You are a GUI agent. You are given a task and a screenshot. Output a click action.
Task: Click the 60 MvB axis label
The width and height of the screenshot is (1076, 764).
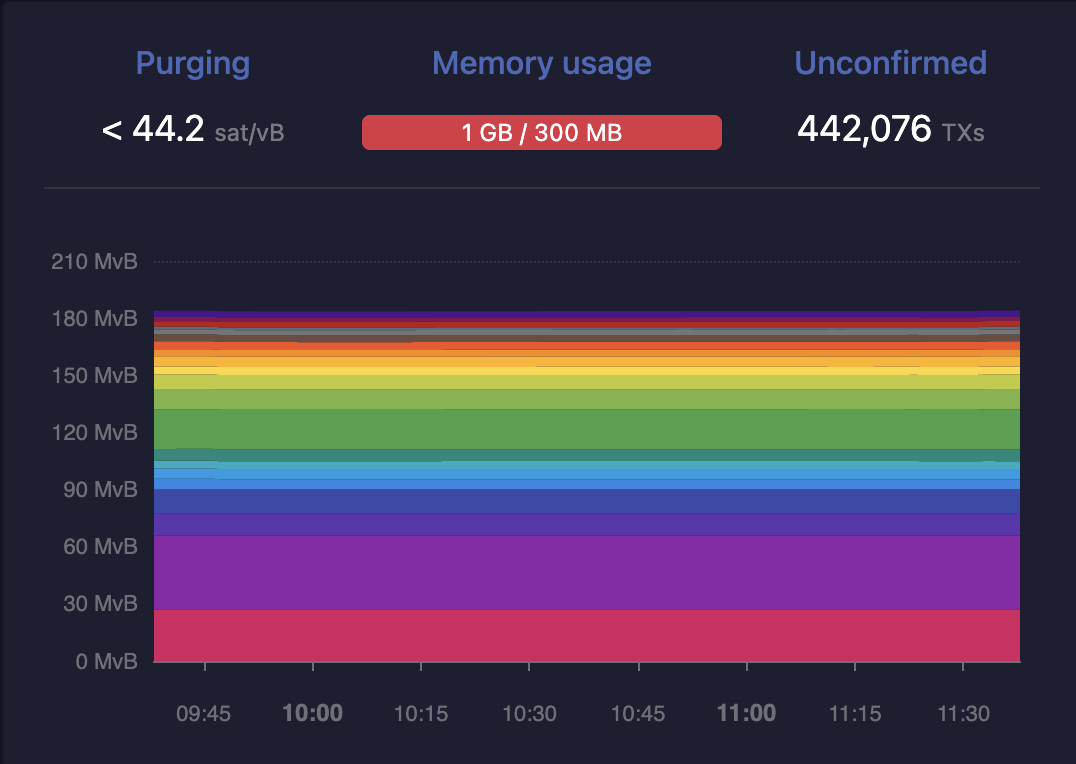click(100, 546)
